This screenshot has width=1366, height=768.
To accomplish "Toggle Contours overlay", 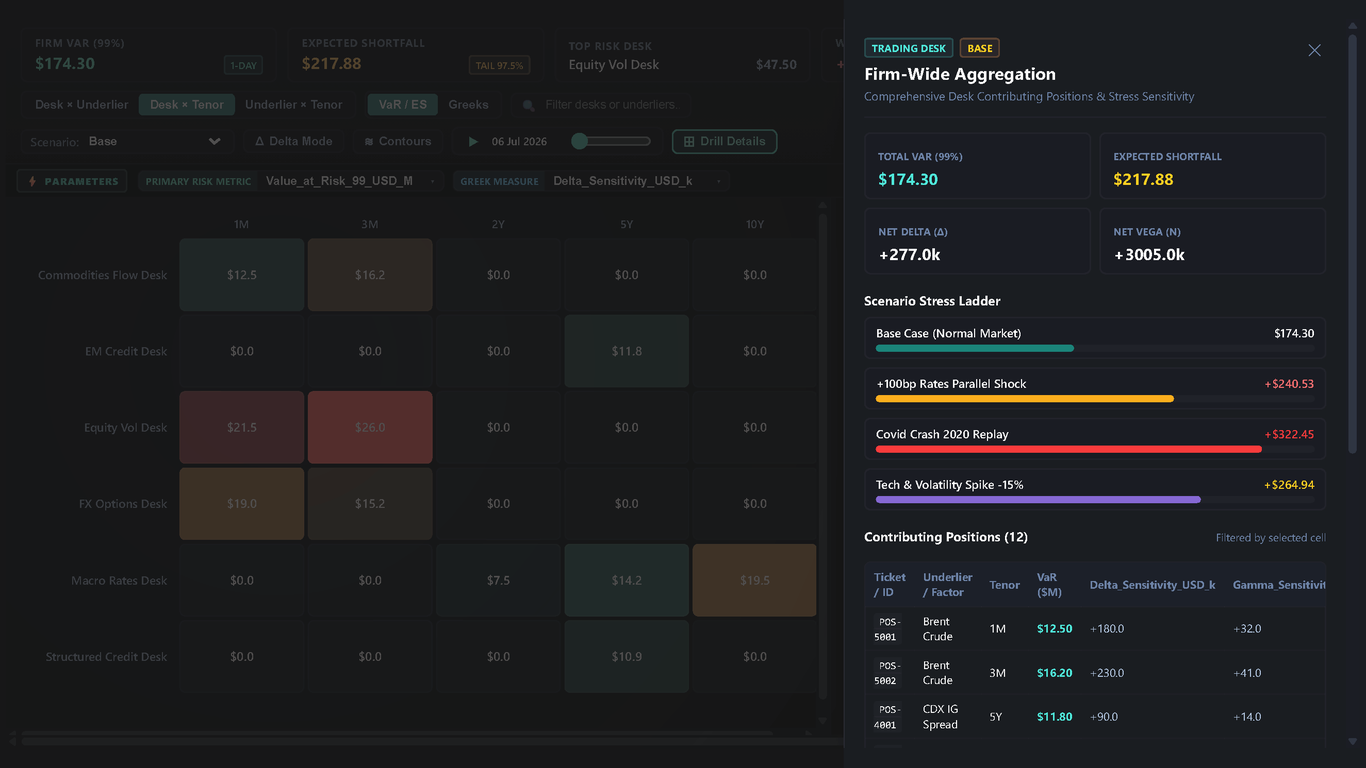I will (x=398, y=142).
